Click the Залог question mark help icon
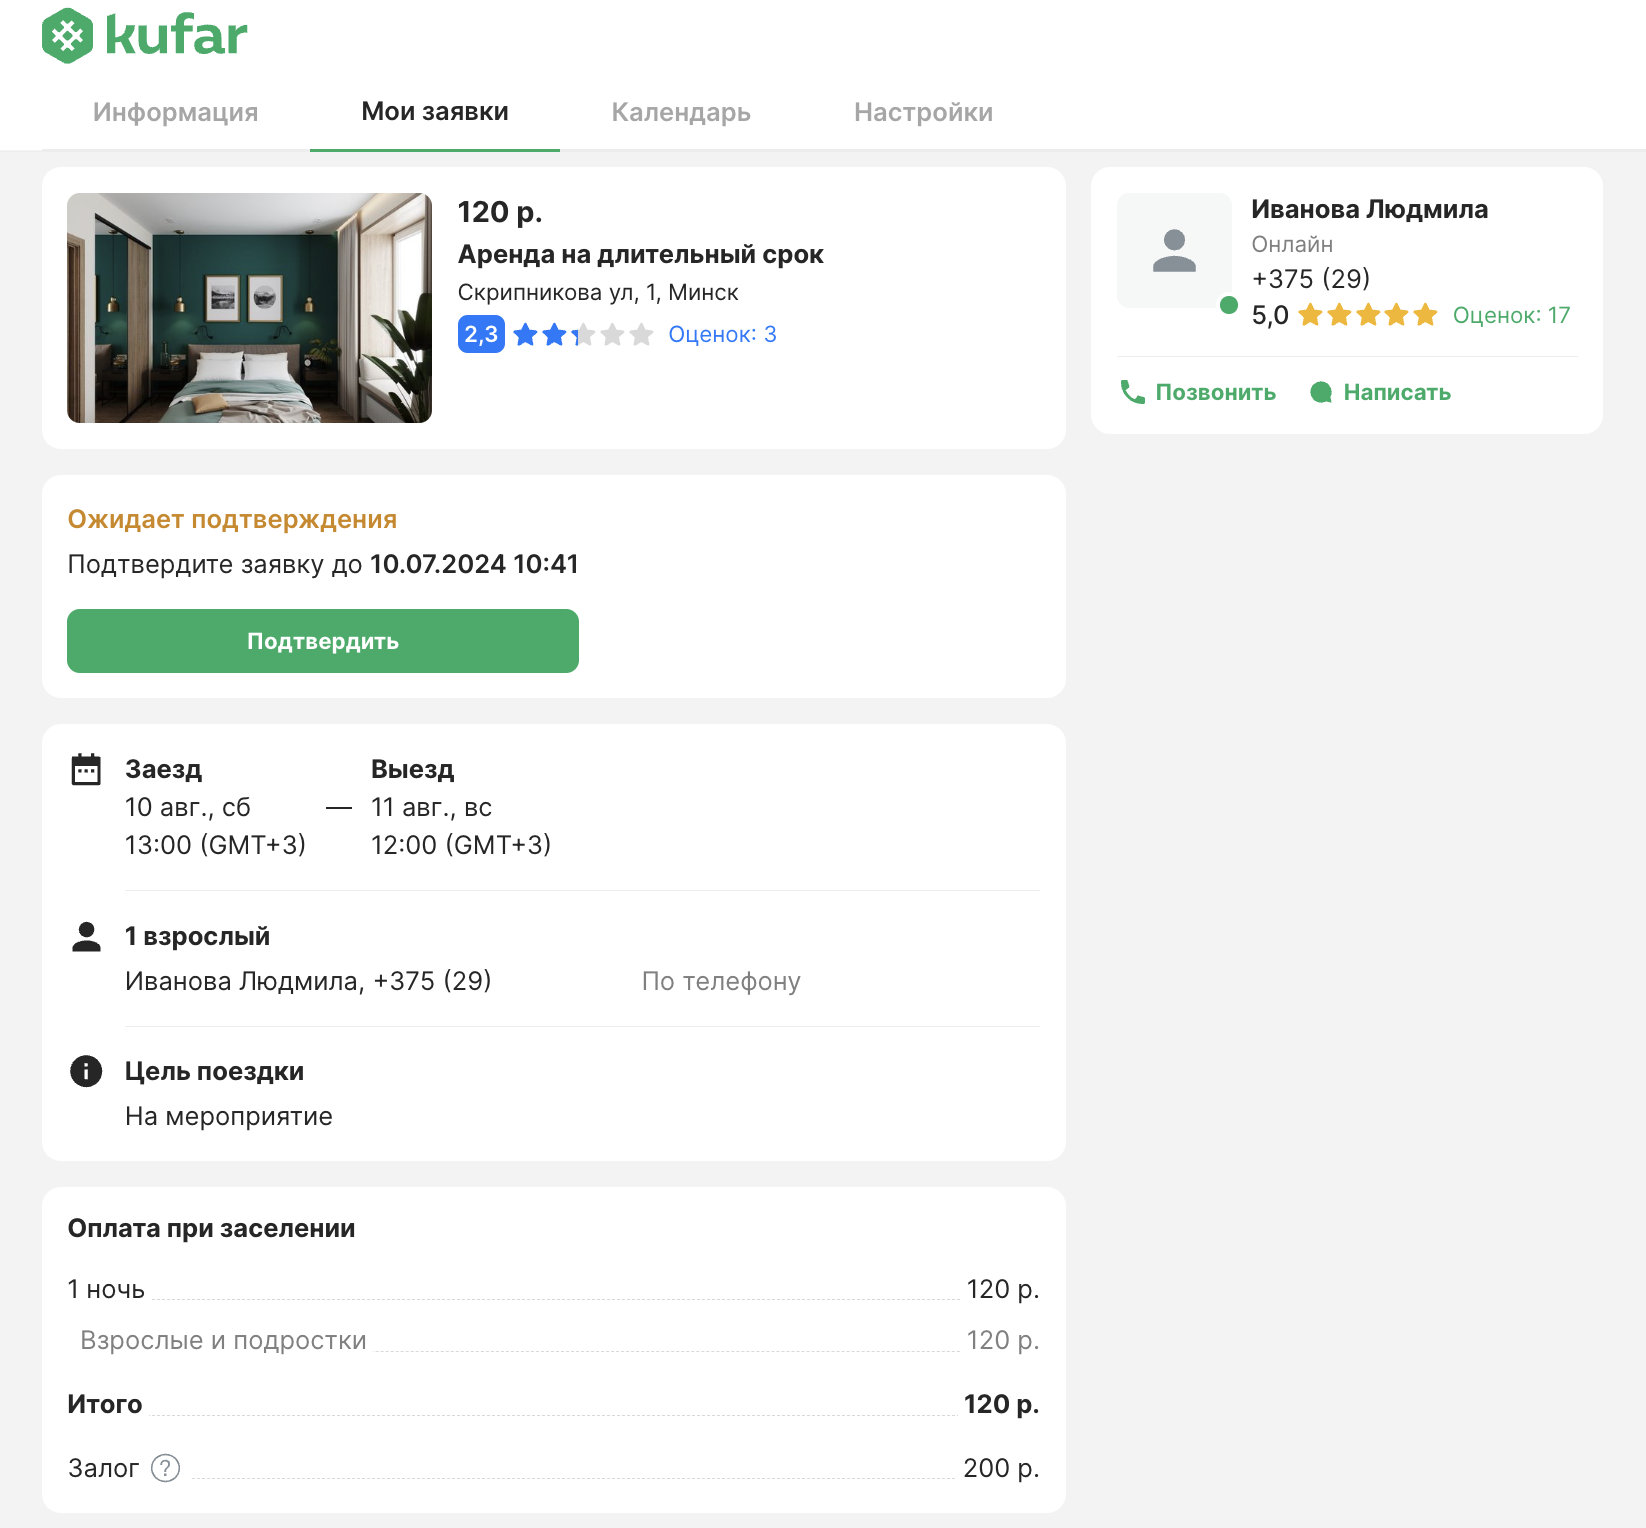 pos(165,1468)
